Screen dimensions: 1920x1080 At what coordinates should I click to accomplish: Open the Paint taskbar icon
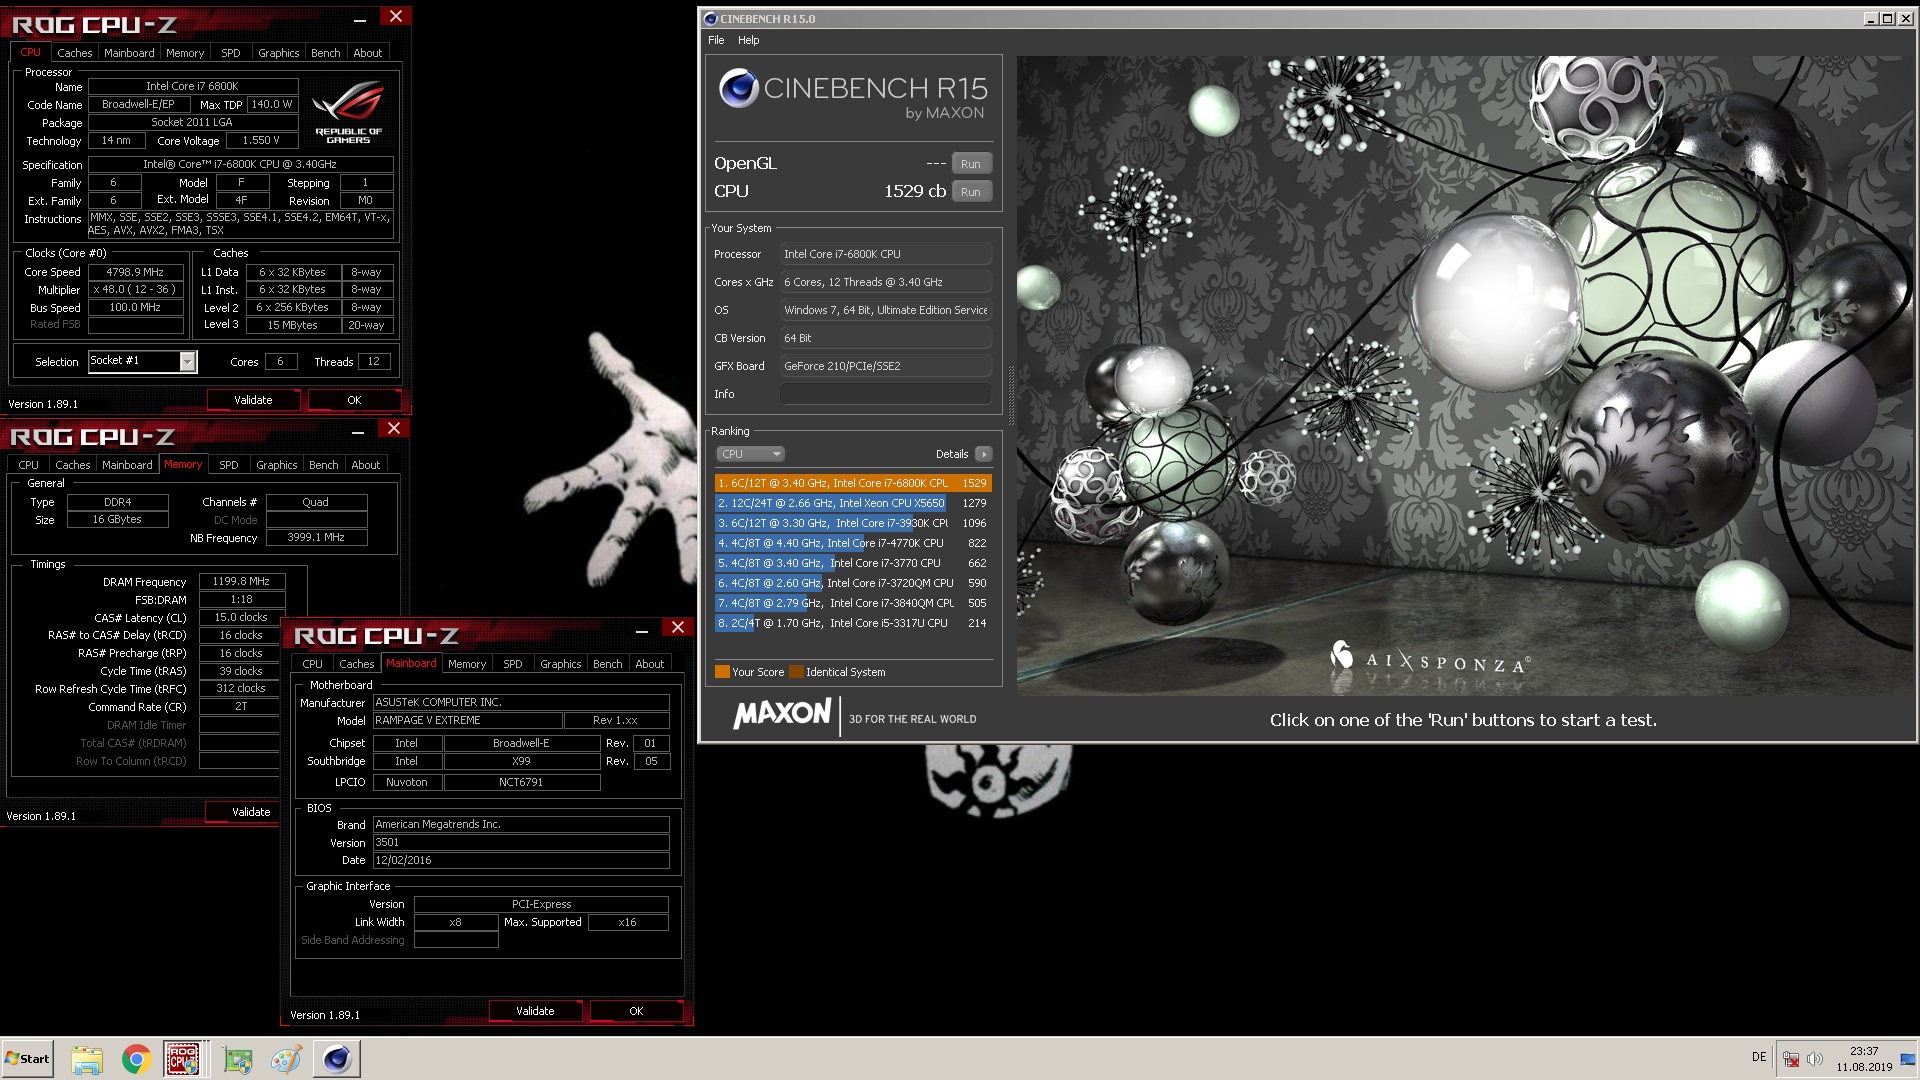[x=286, y=1059]
